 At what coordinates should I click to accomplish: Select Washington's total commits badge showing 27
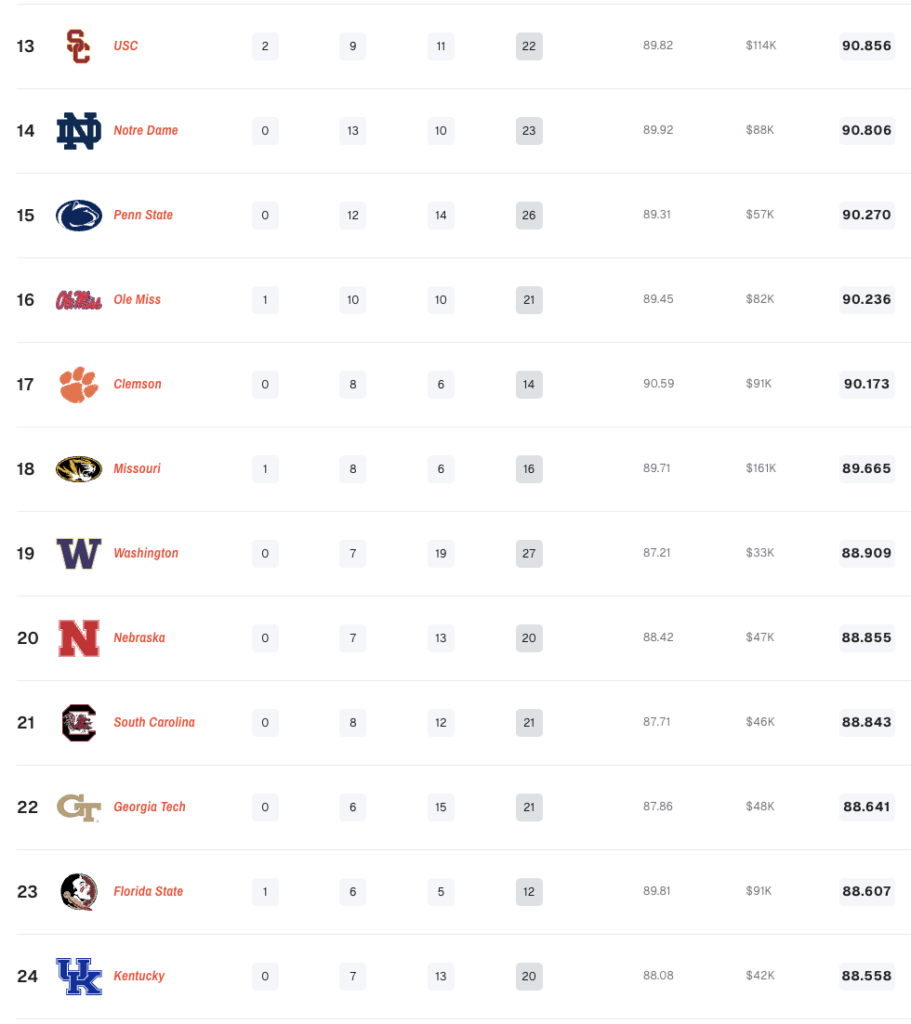(x=529, y=553)
